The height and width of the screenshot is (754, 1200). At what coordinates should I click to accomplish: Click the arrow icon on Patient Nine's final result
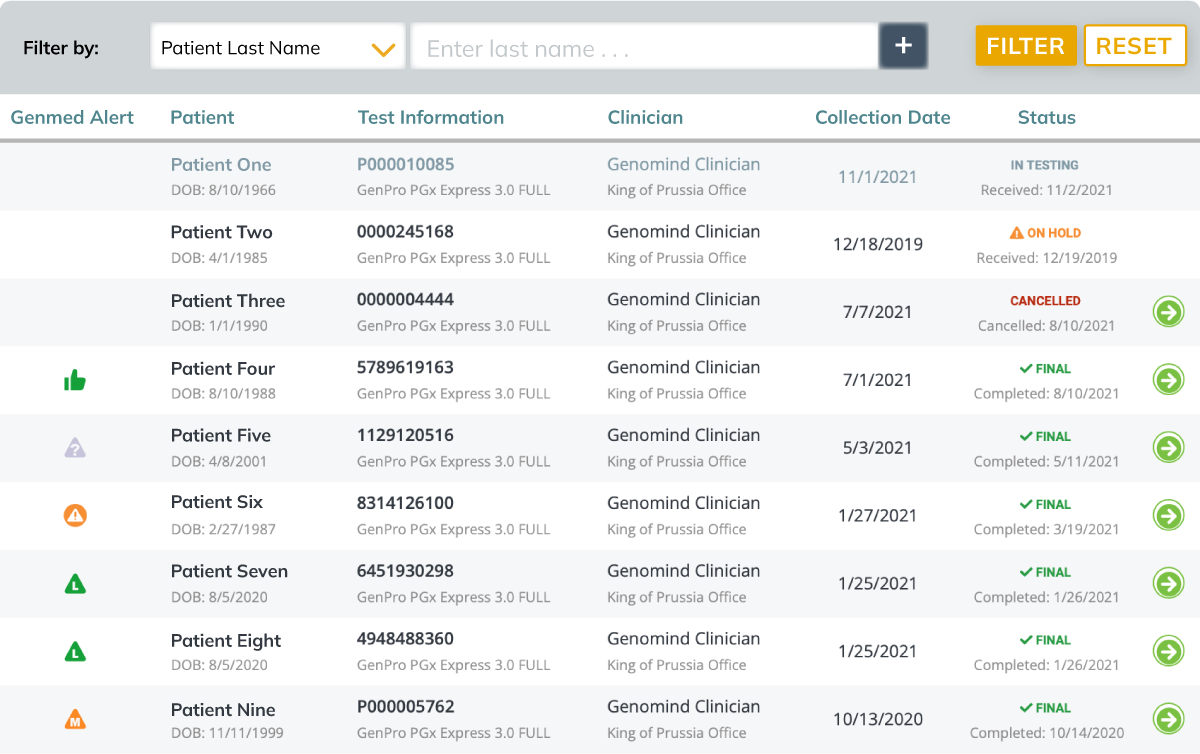pos(1168,719)
